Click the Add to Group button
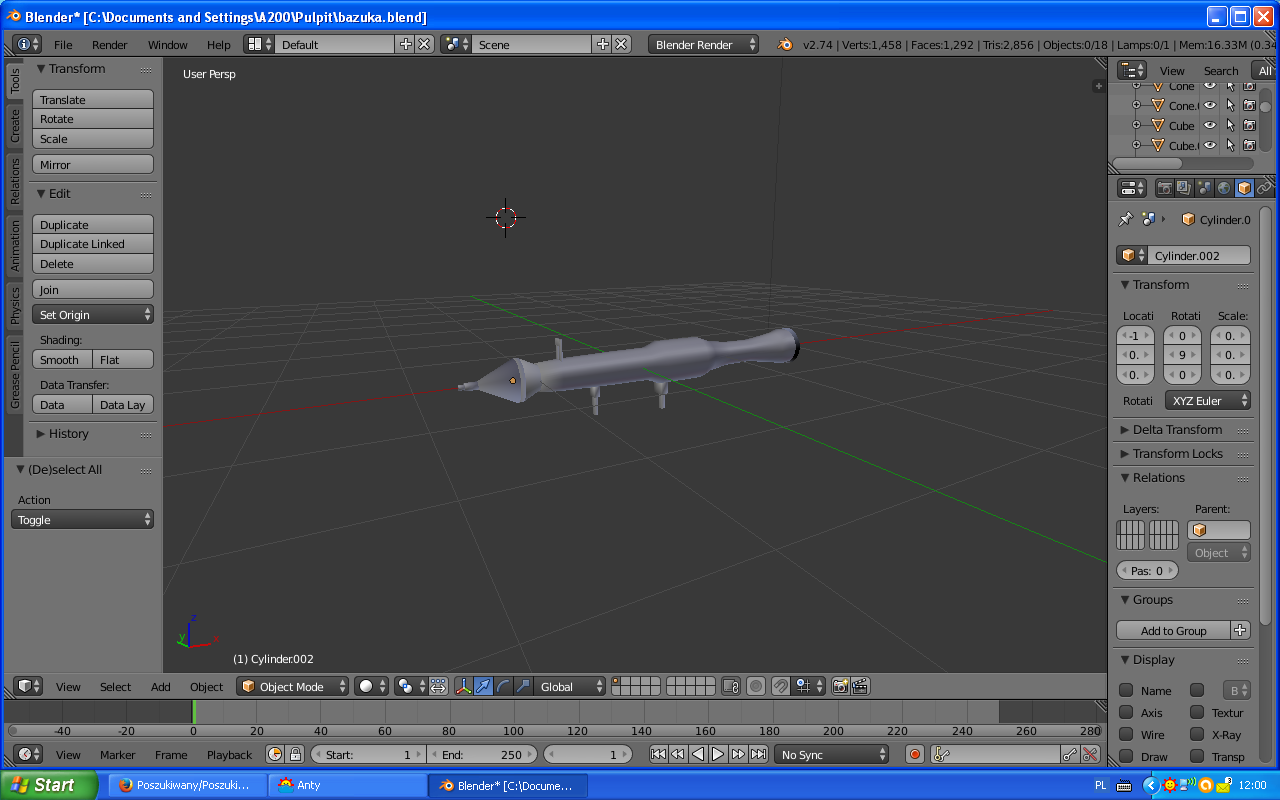Image resolution: width=1280 pixels, height=800 pixels. [x=1173, y=631]
